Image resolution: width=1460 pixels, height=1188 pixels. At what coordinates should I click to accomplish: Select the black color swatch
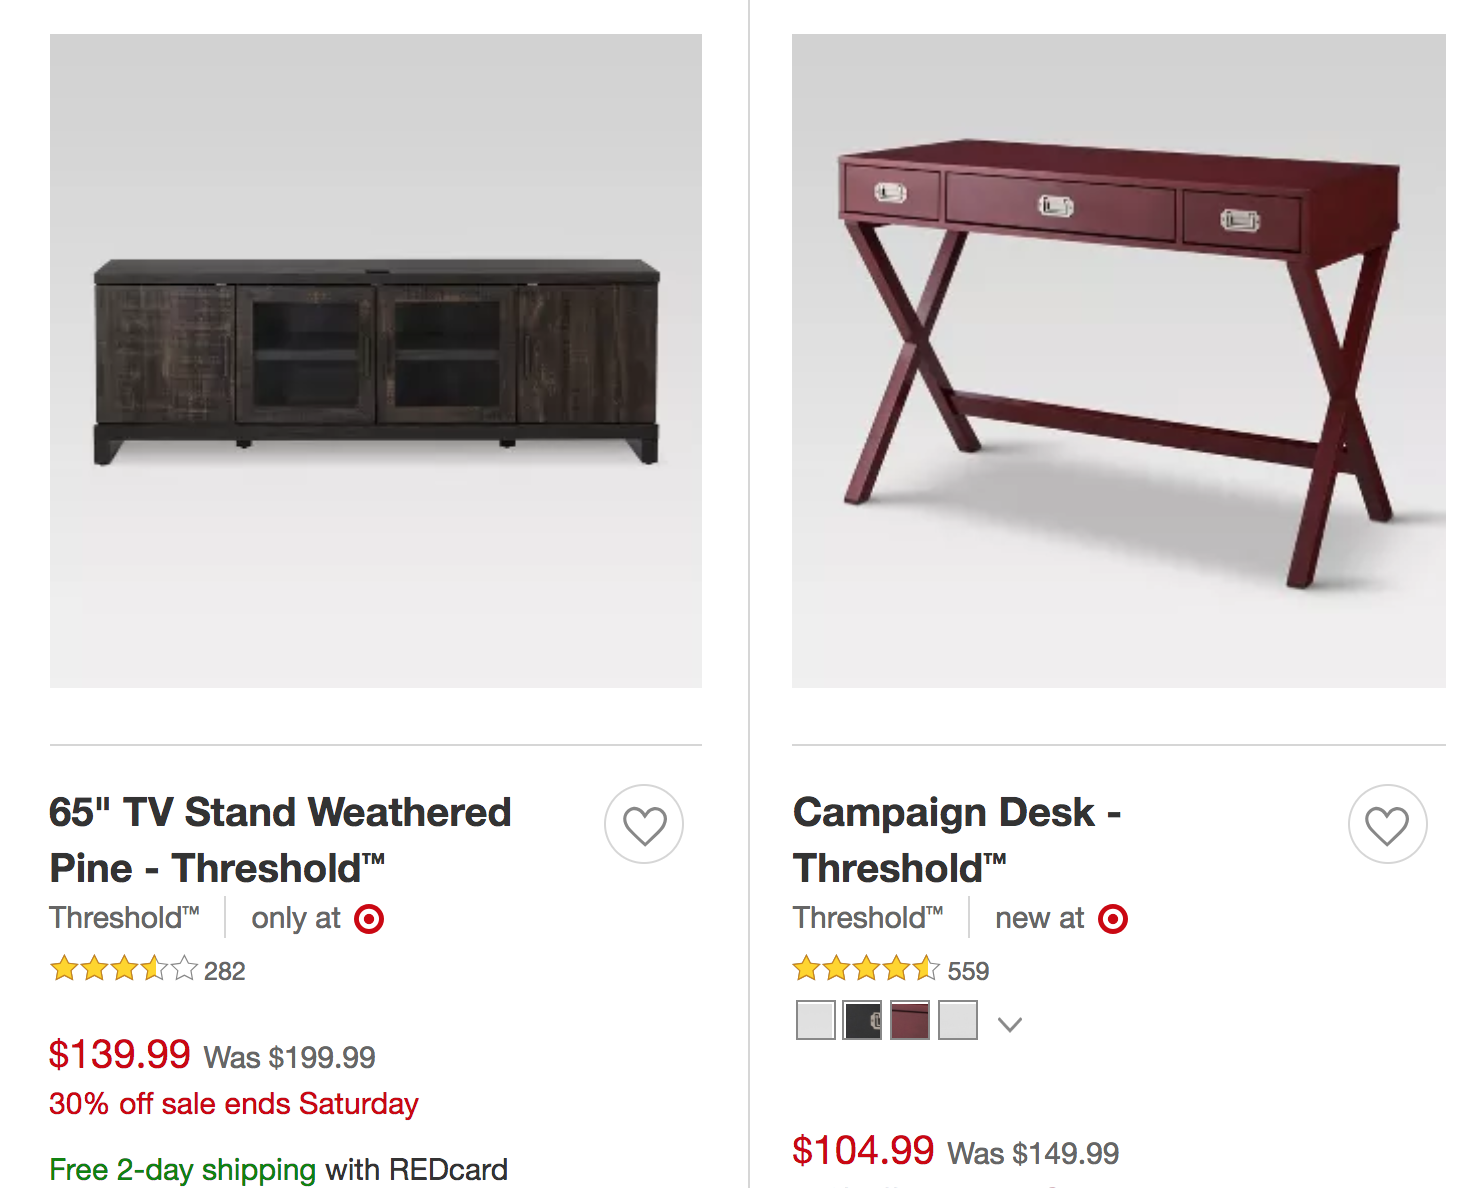pos(862,1021)
